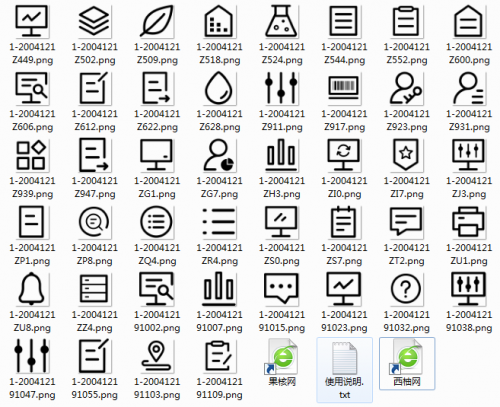Screen dimensions: 500x407
Task: Select the barcode laptop icon Z917.png
Action: click(x=344, y=88)
